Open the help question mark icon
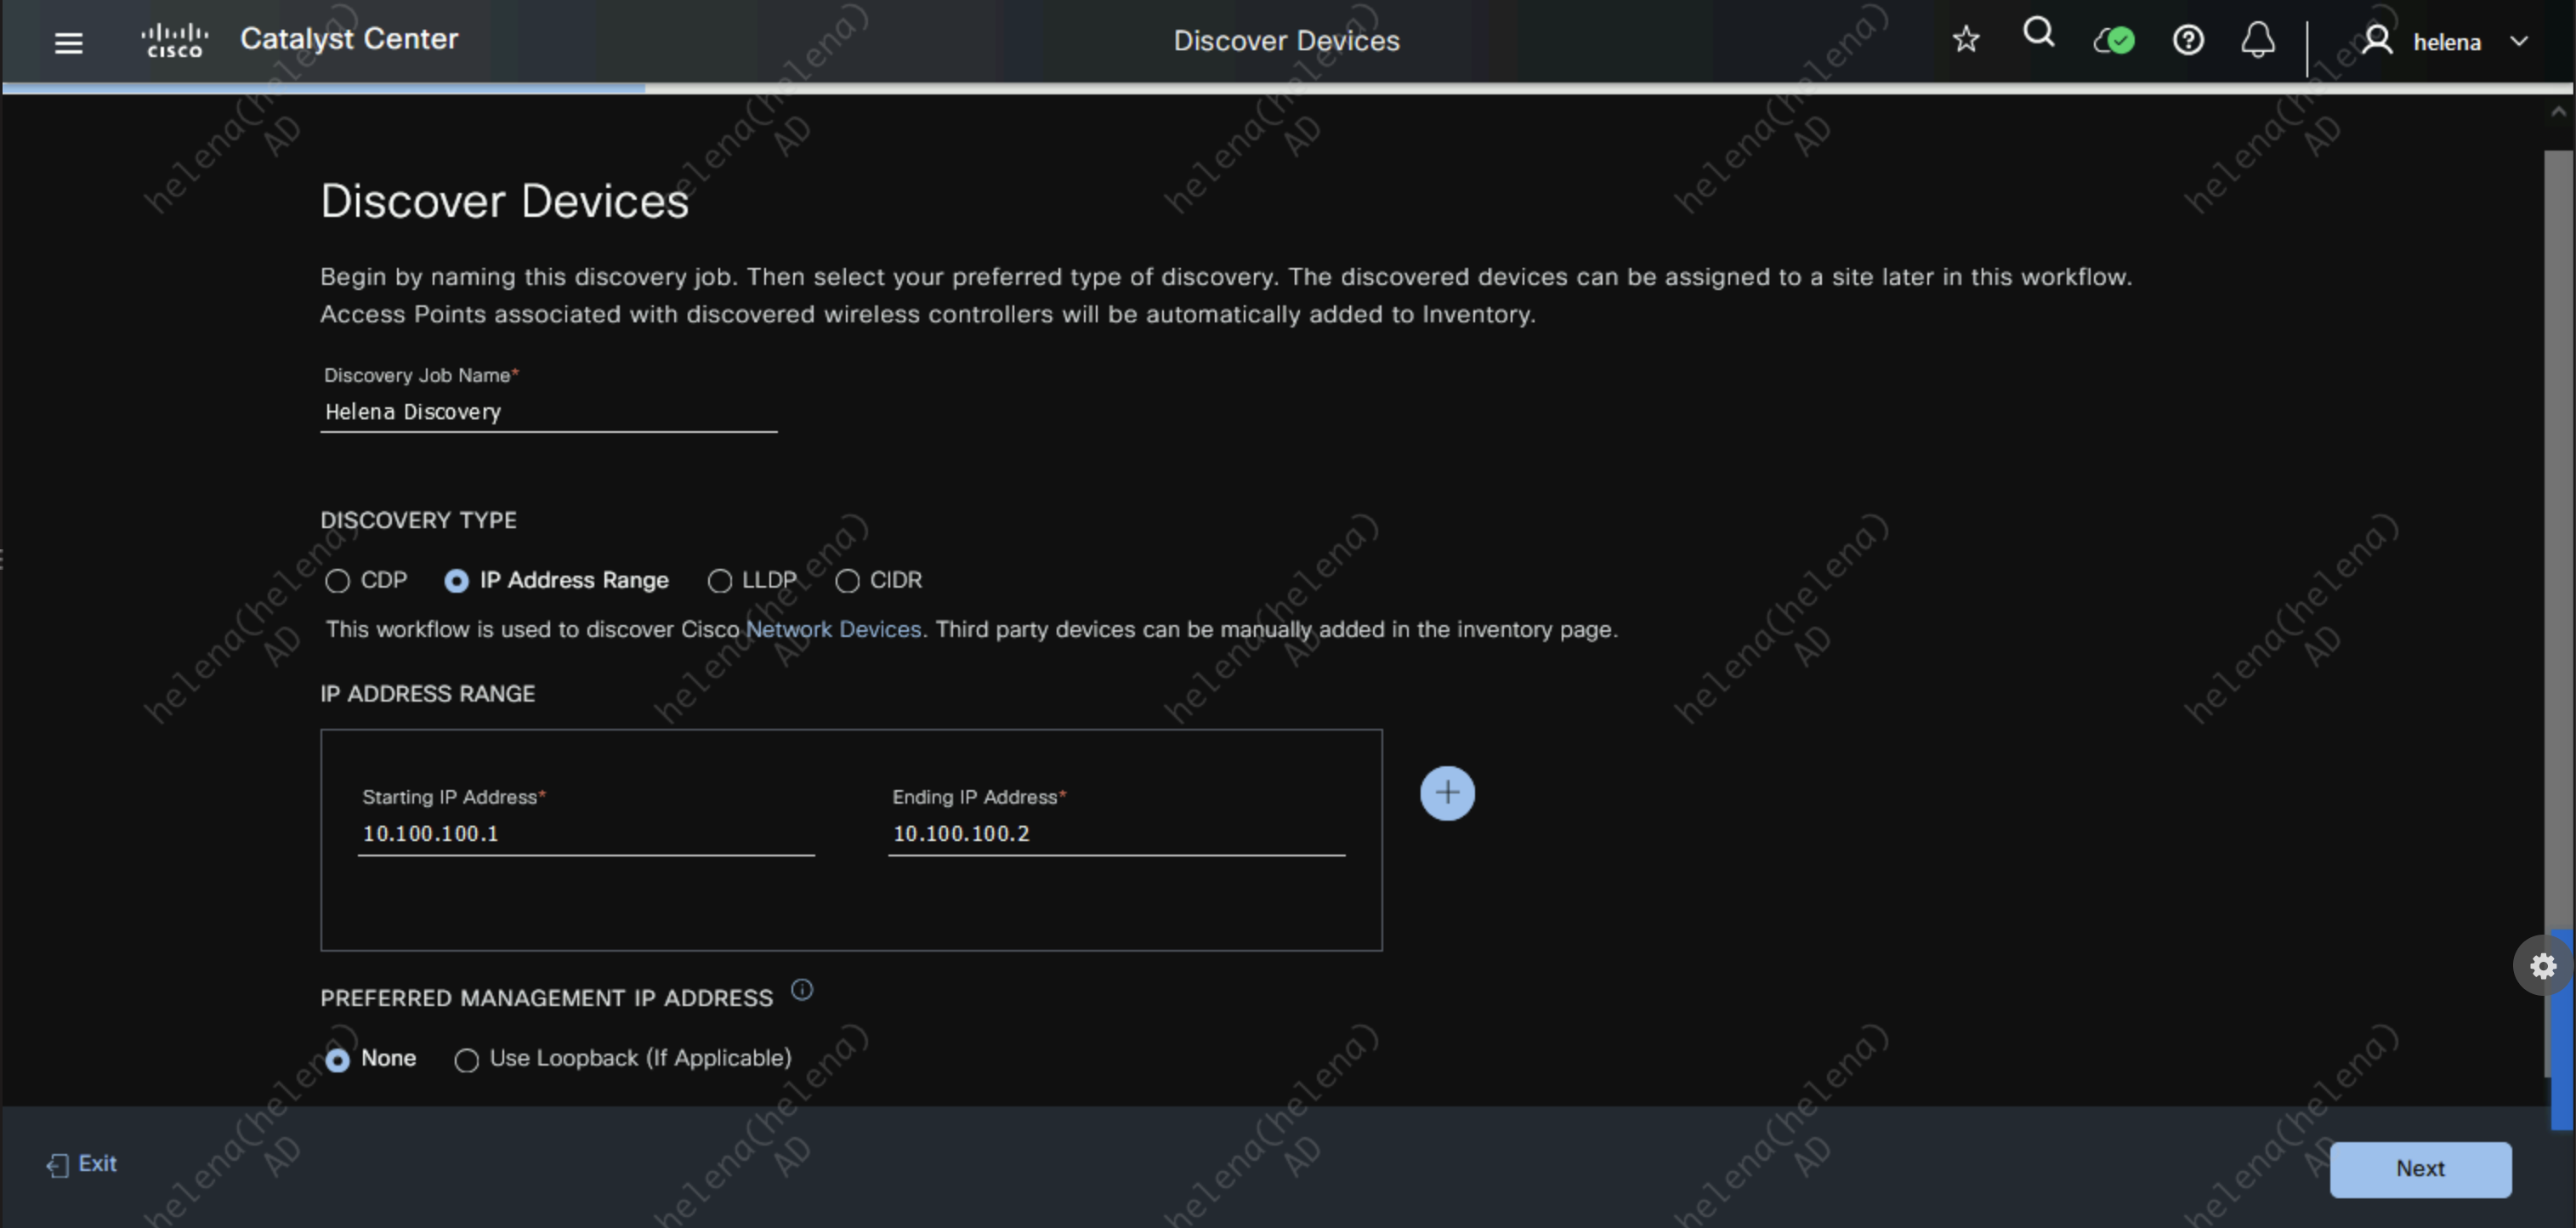 2187,41
